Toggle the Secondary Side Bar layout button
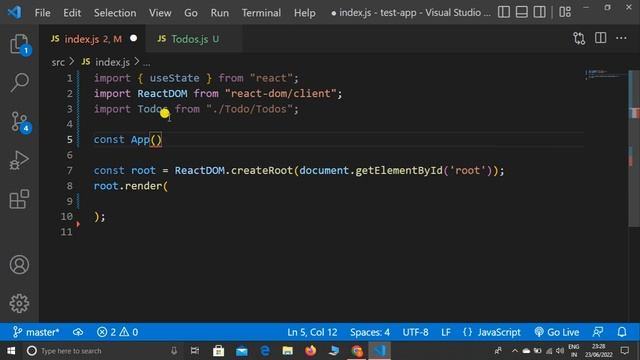This screenshot has width=640, height=360. tap(540, 12)
